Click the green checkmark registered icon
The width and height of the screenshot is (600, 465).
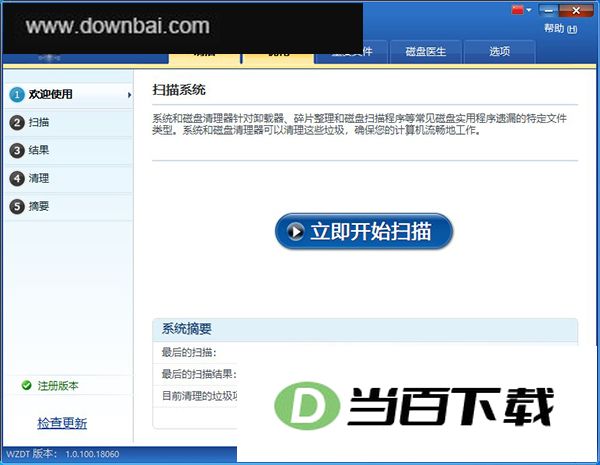pyautogui.click(x=26, y=385)
